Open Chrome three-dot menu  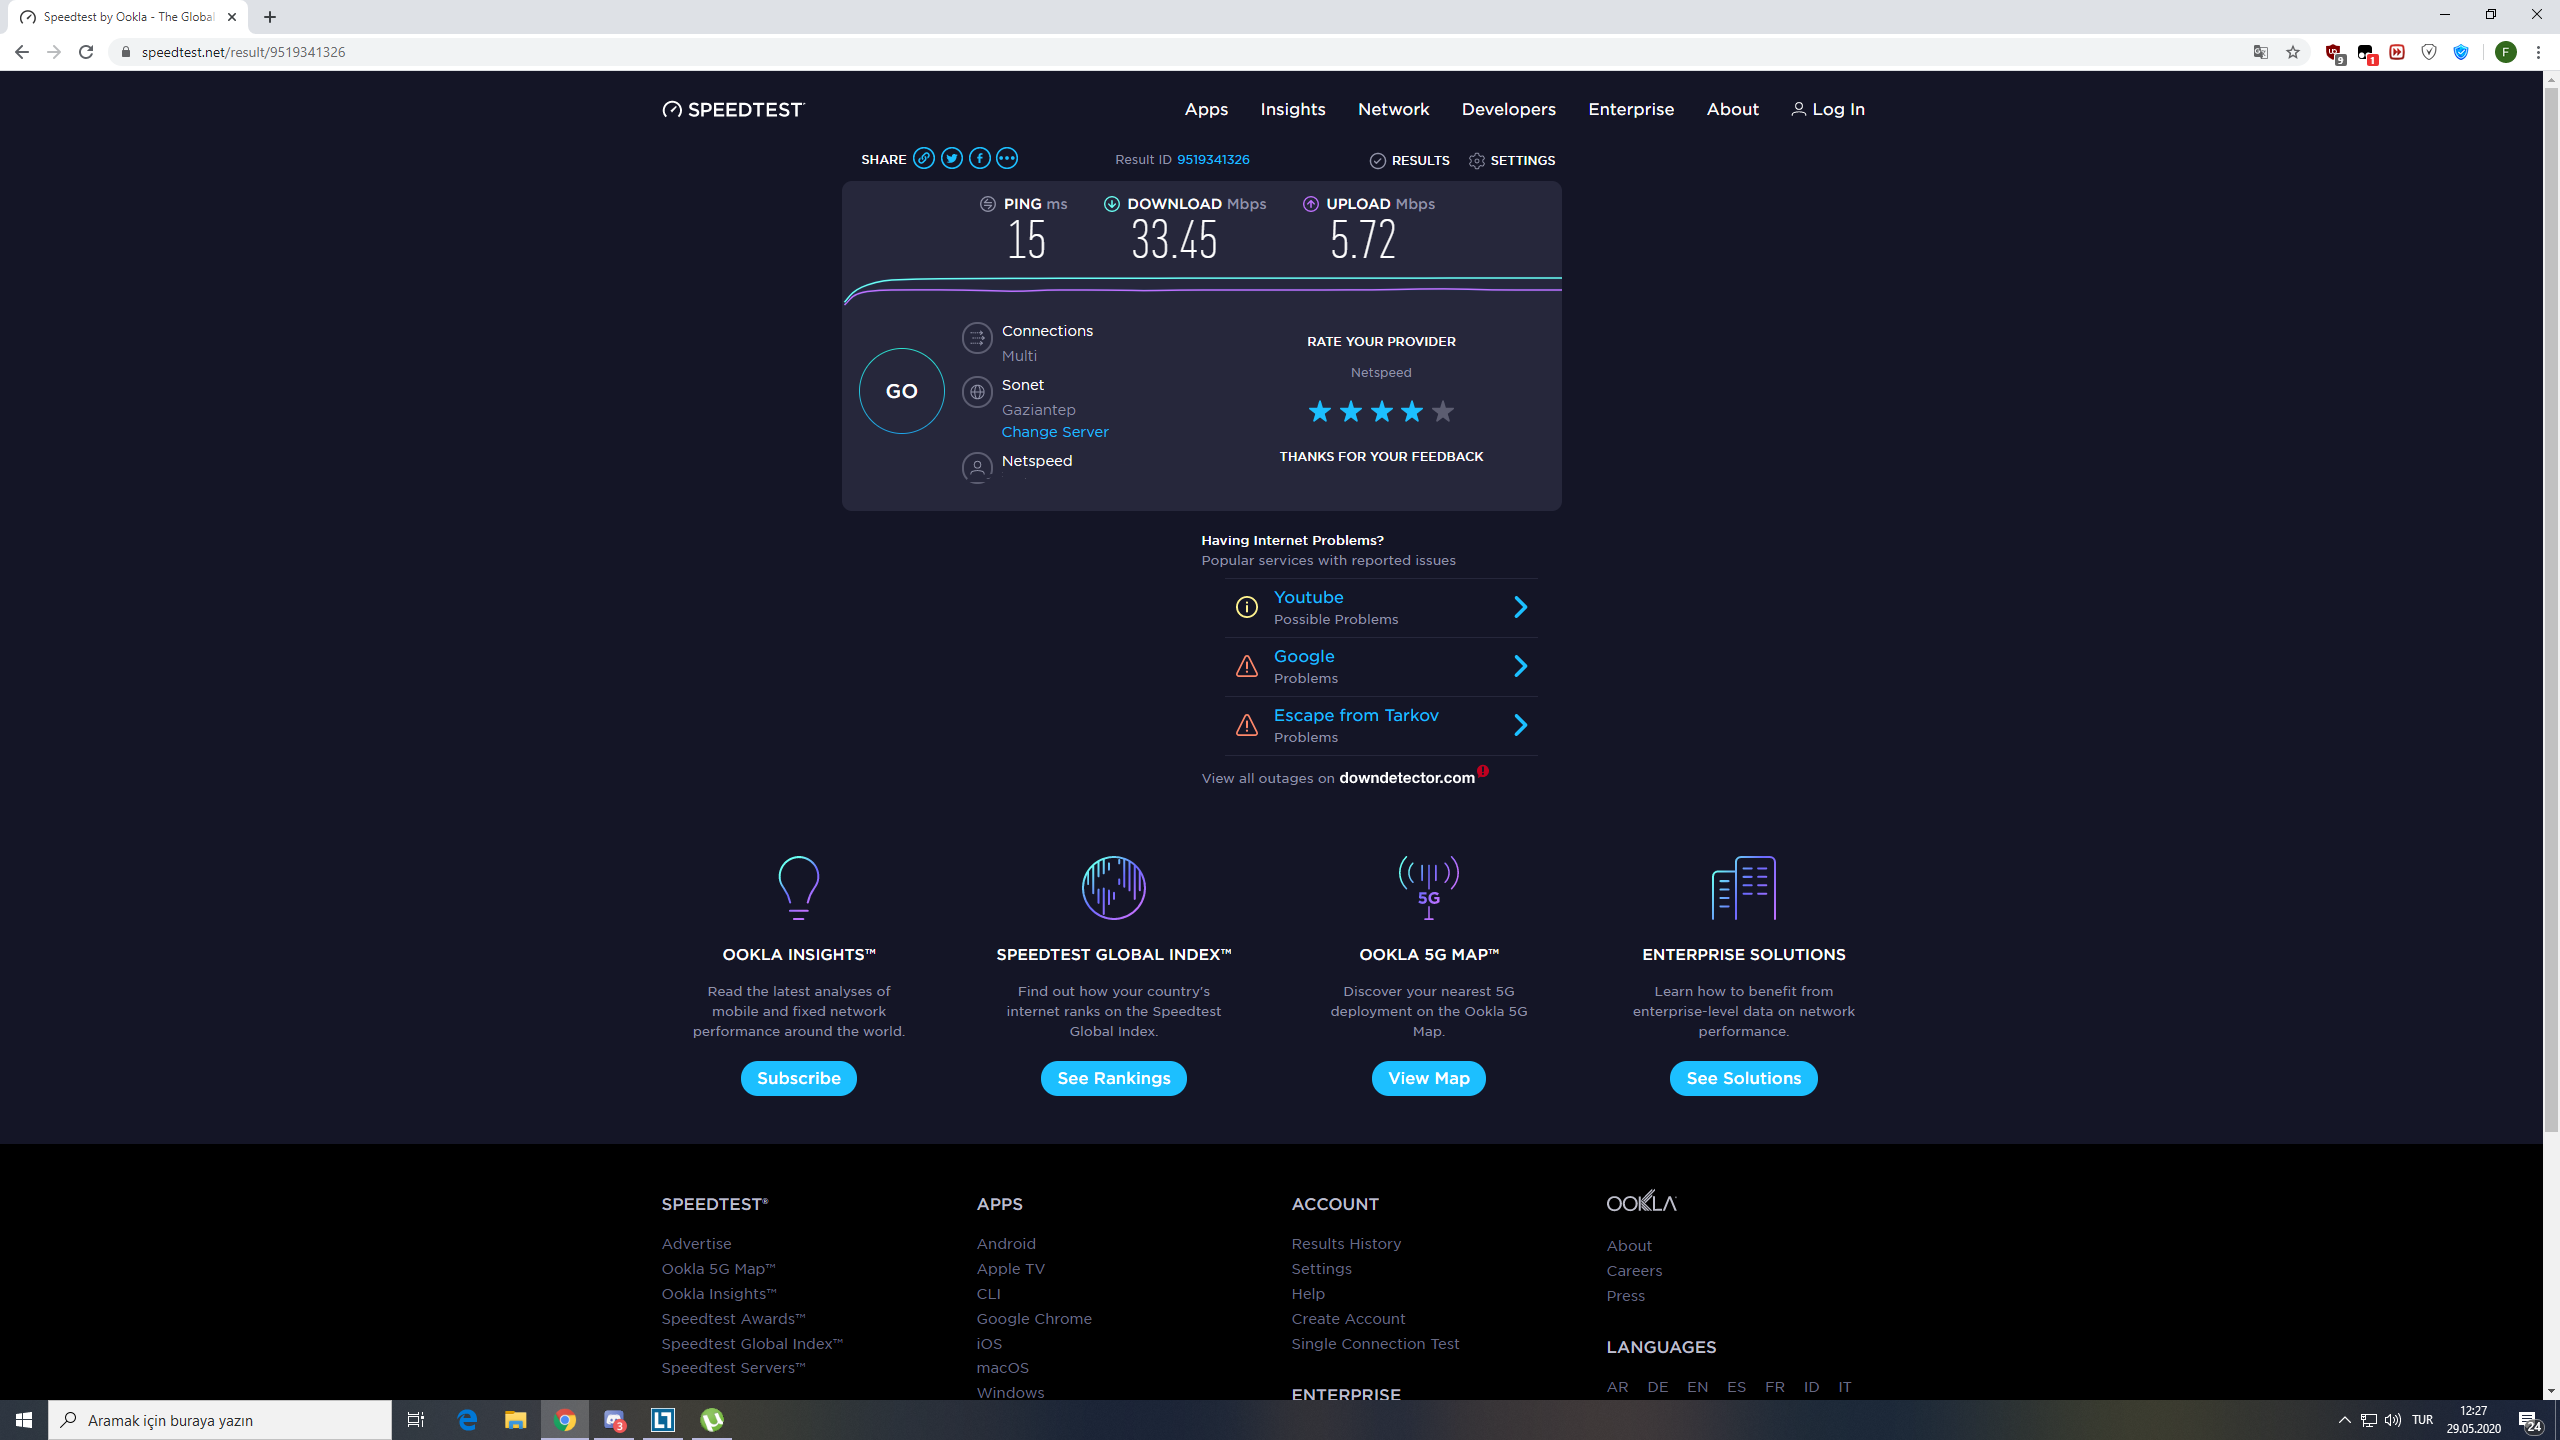click(2538, 52)
